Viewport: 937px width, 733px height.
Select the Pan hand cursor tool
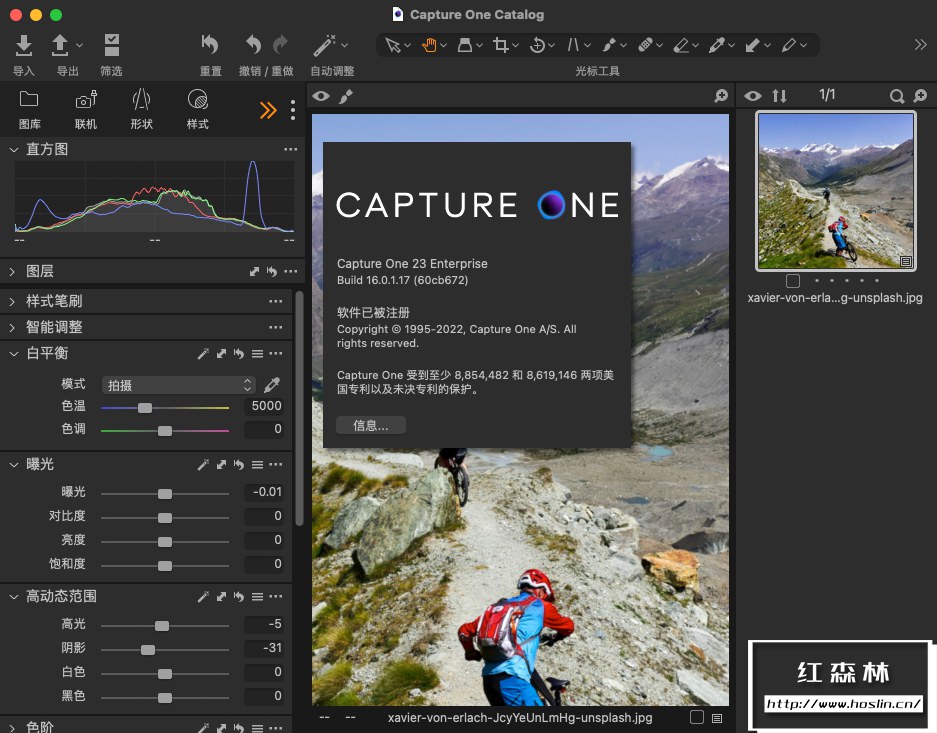(x=430, y=45)
